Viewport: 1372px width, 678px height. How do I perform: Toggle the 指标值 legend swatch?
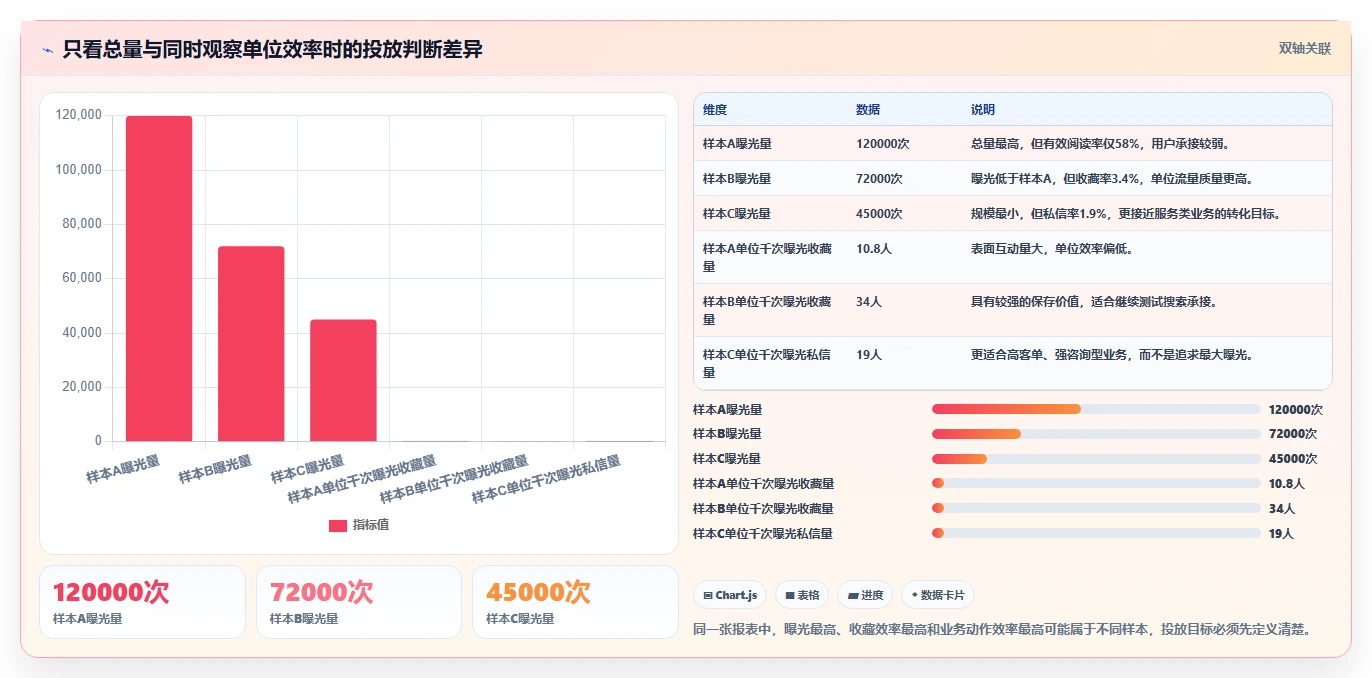tap(338, 525)
